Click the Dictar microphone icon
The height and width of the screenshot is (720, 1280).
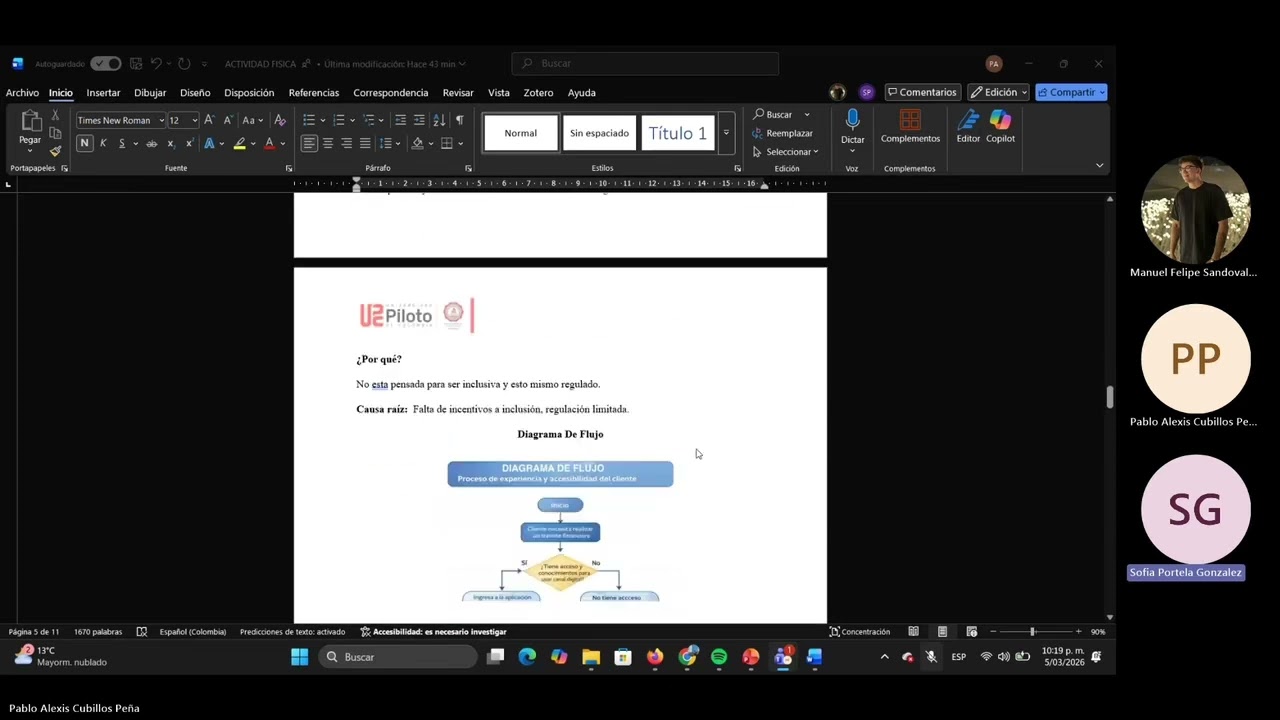pyautogui.click(x=852, y=120)
